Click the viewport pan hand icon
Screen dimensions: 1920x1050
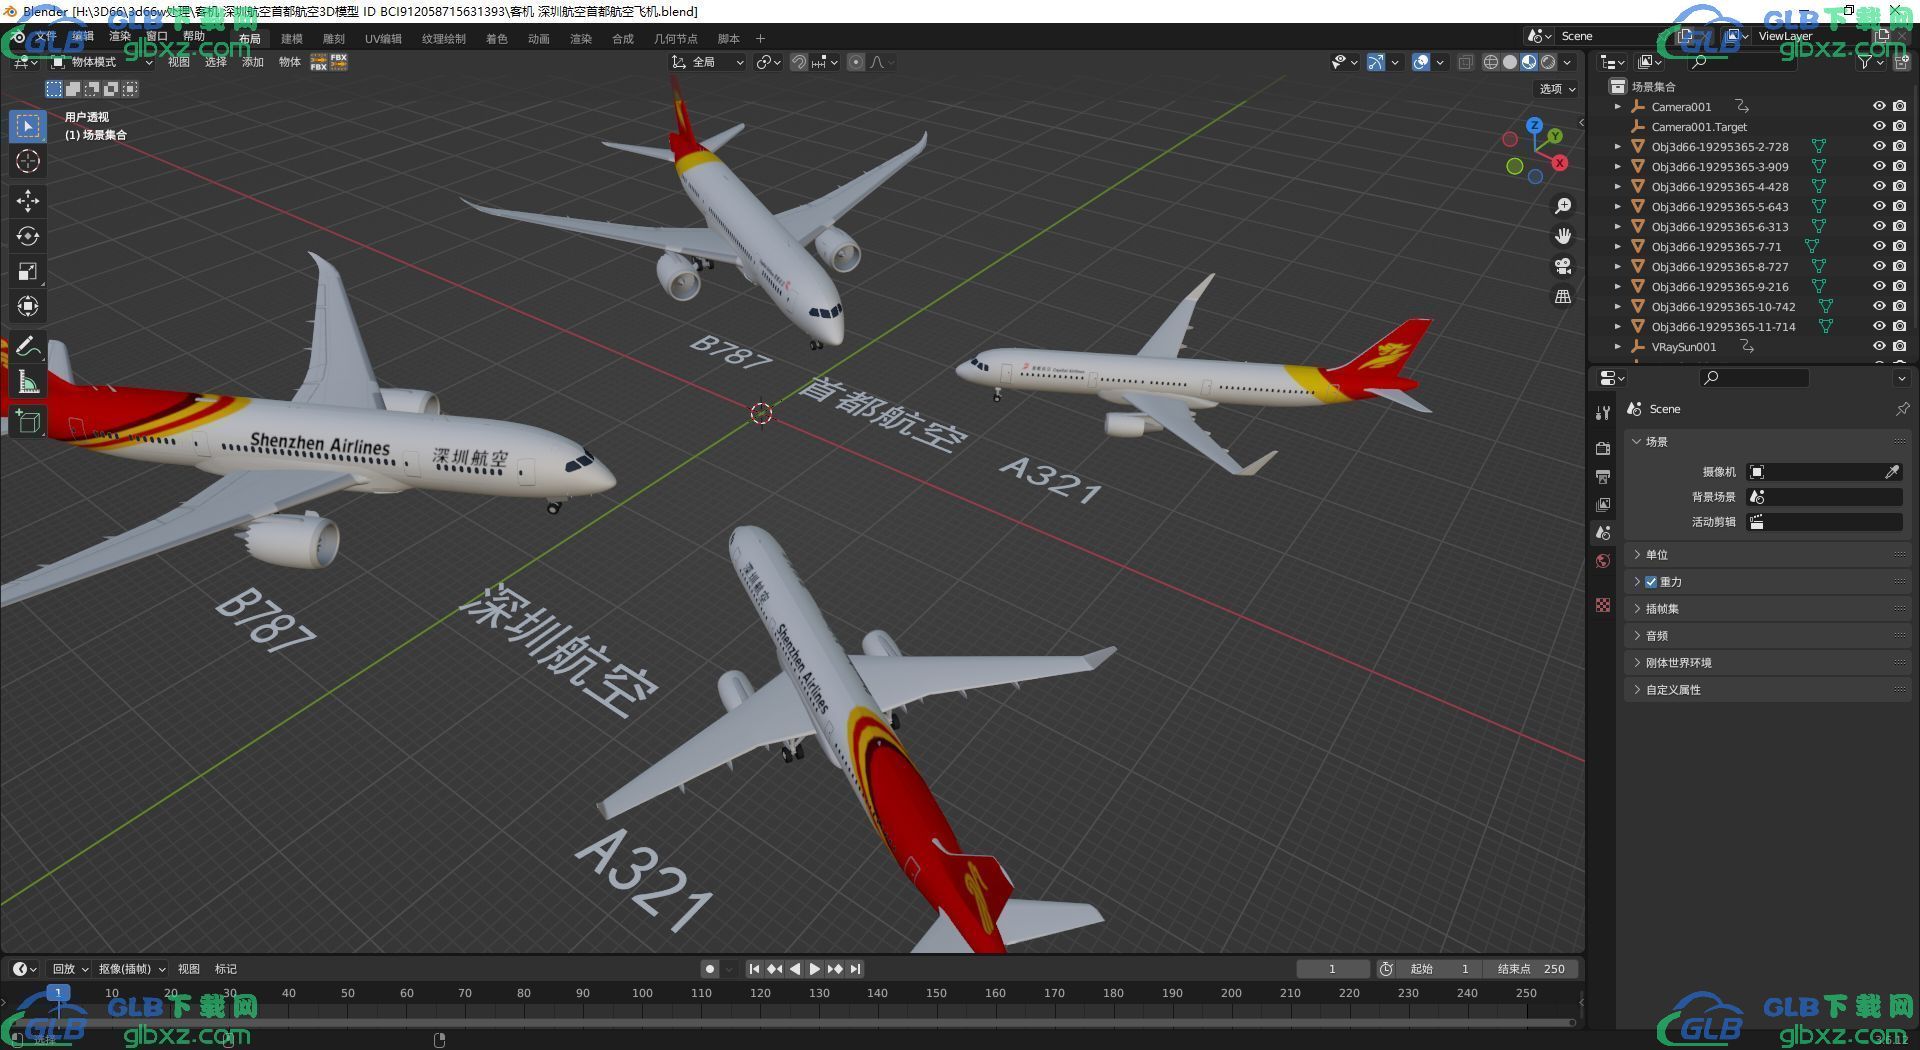point(1562,236)
